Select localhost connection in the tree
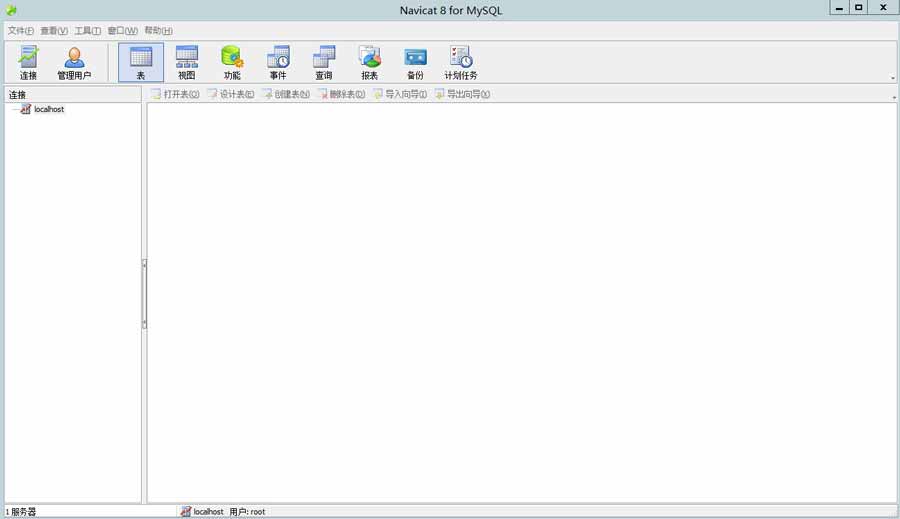Viewport: 900px width, 519px height. pos(49,109)
